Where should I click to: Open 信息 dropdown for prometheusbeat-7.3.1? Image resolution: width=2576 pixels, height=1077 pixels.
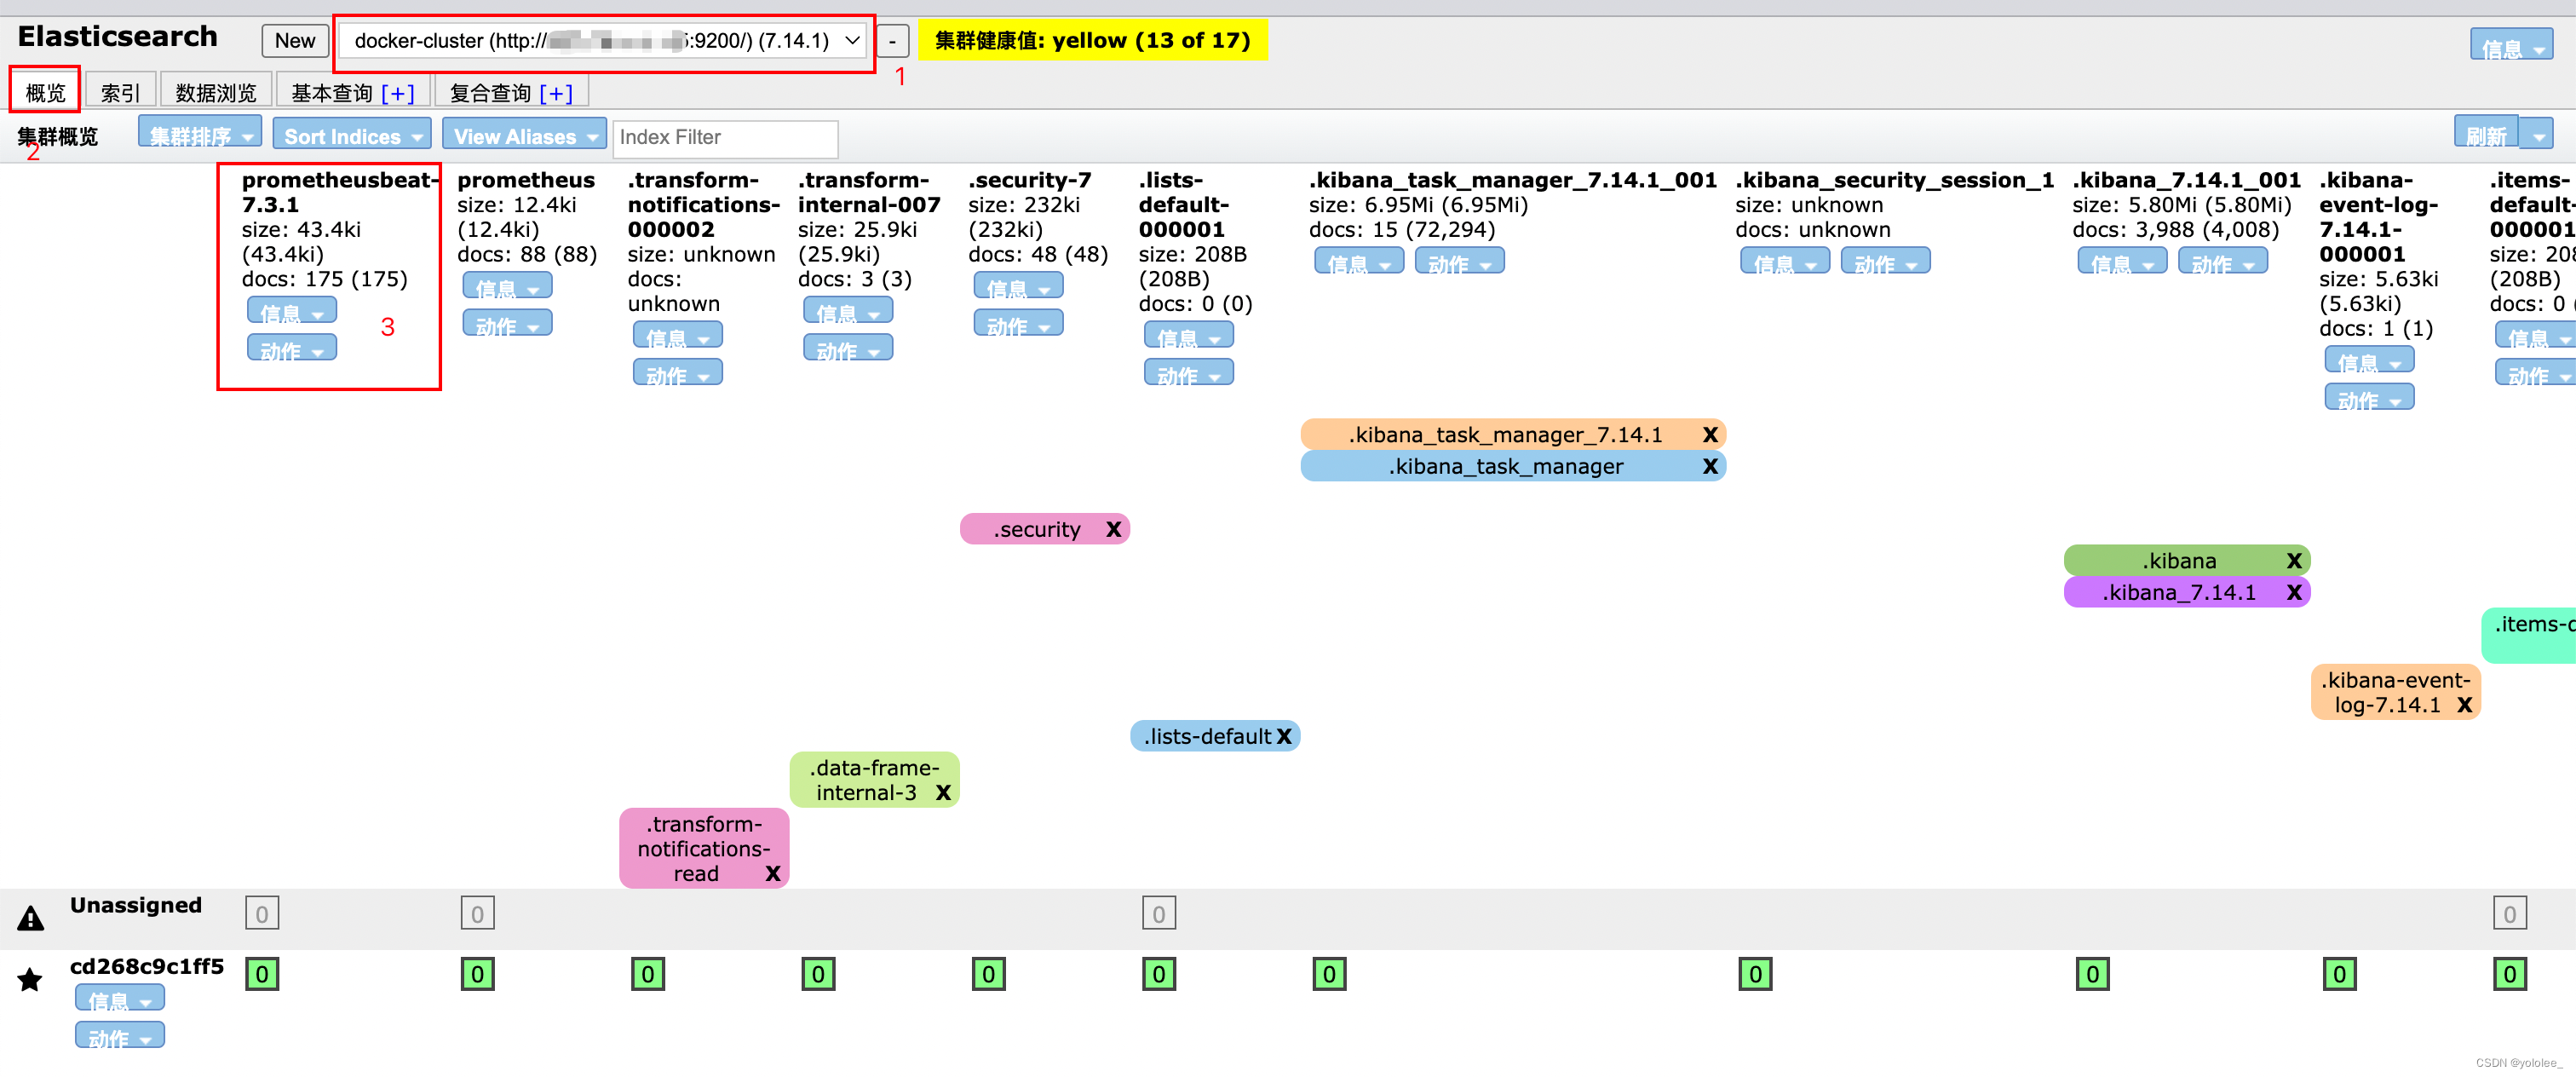point(291,312)
